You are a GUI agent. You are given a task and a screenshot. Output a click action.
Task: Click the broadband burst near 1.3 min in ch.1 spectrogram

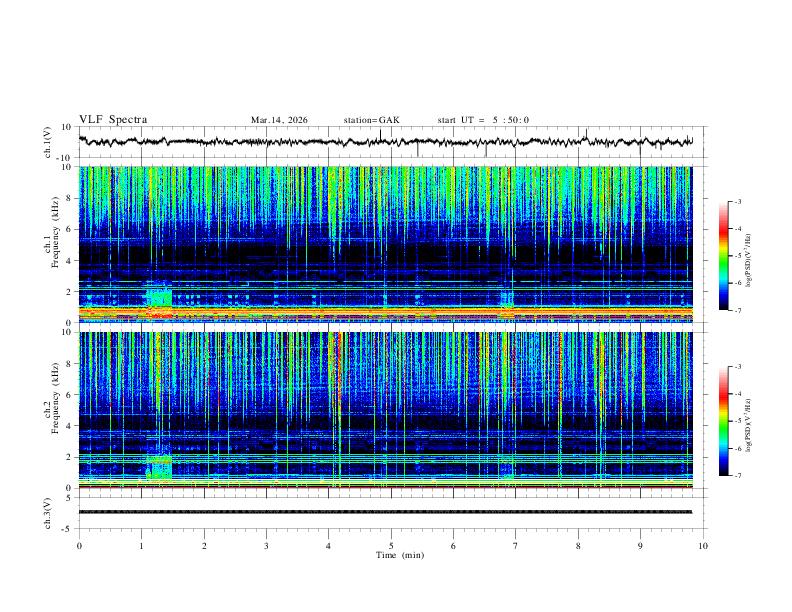(159, 297)
